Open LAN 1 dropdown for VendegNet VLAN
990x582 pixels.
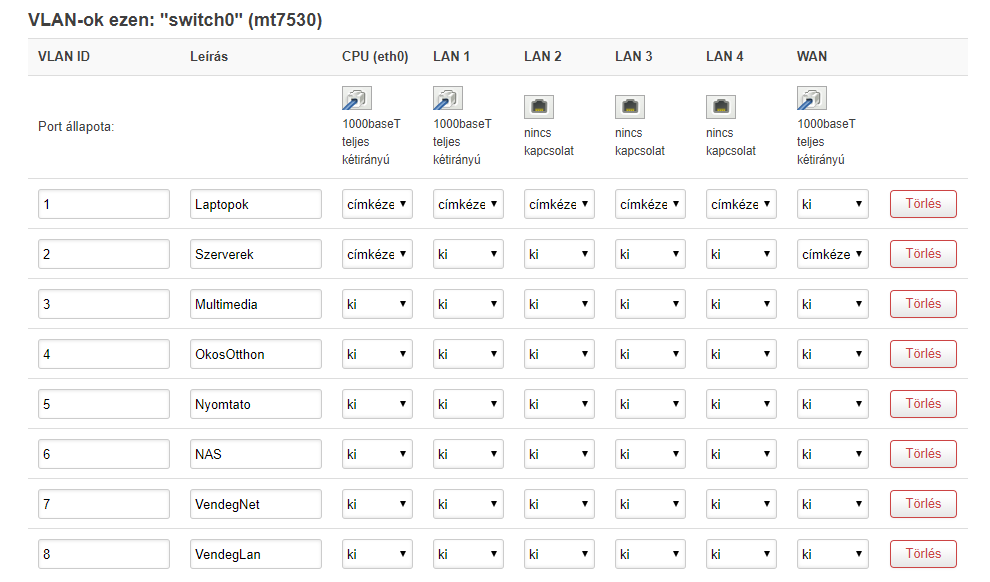(468, 504)
